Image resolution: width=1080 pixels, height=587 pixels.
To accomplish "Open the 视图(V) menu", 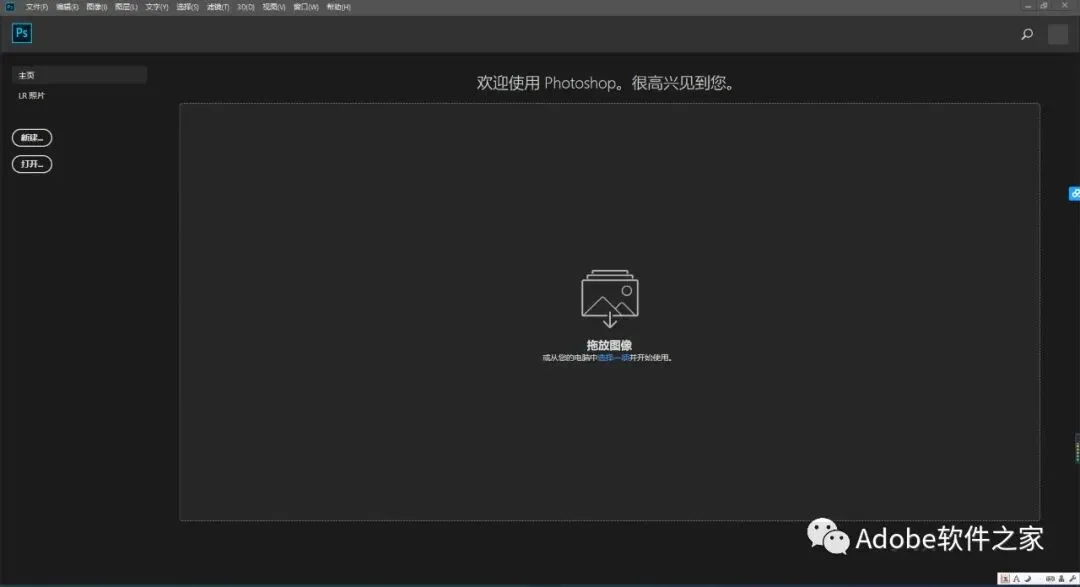I will (x=273, y=7).
